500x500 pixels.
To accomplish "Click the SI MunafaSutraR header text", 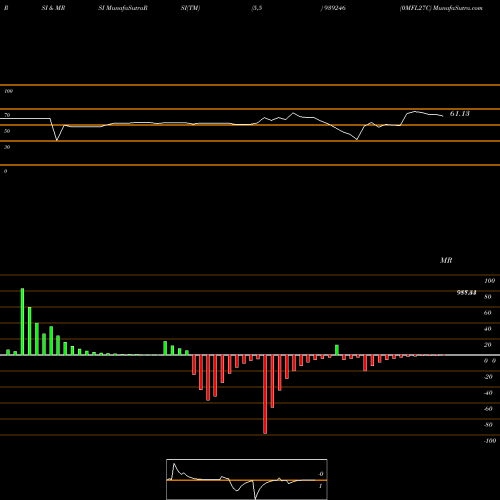I will (123, 8).
